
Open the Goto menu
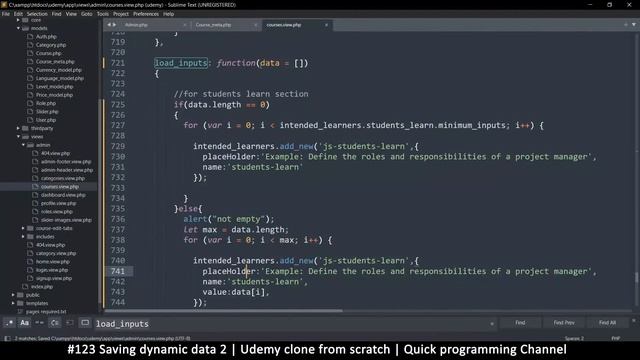coord(87,14)
